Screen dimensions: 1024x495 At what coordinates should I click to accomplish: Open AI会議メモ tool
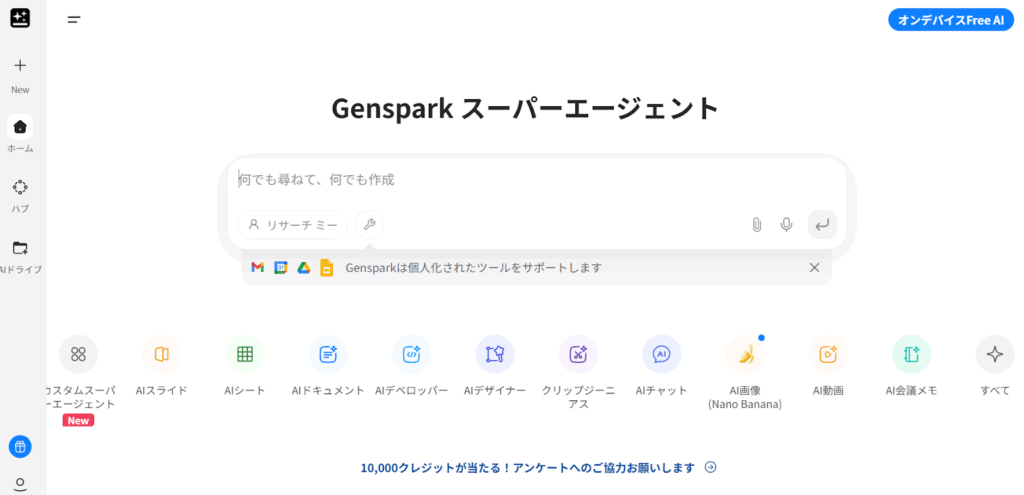tap(912, 354)
